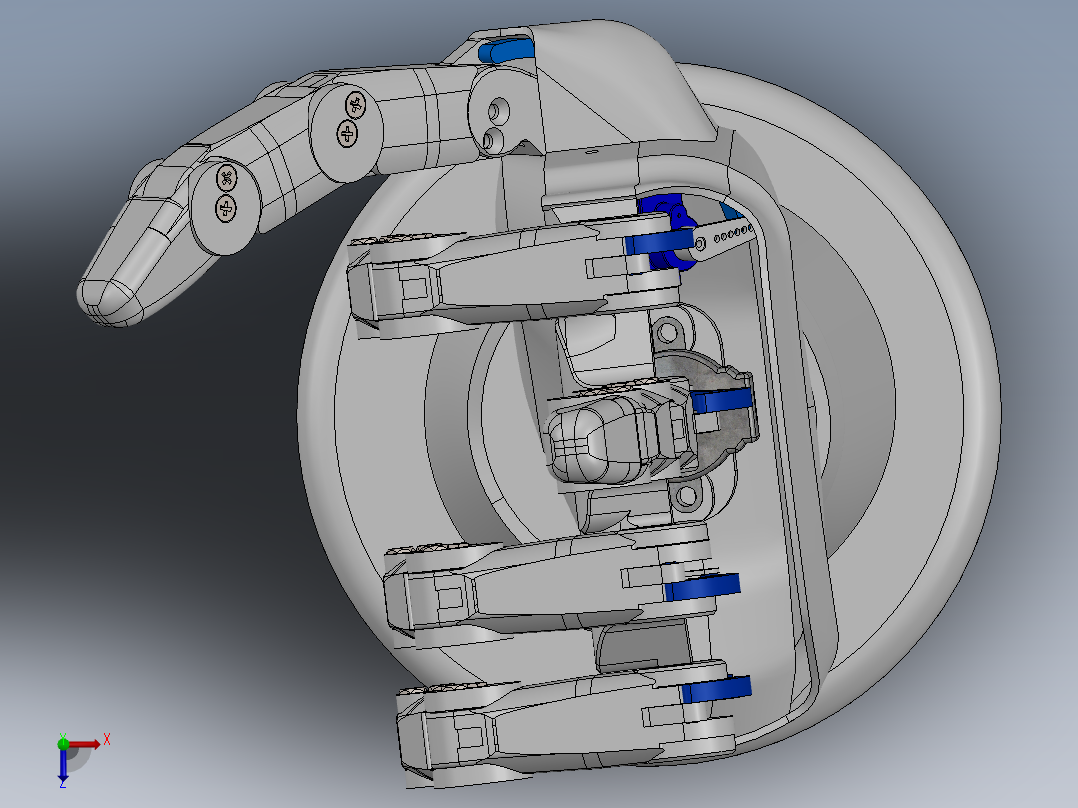Select the blue pin on the short center finger
This screenshot has height=808, width=1078.
(720, 400)
